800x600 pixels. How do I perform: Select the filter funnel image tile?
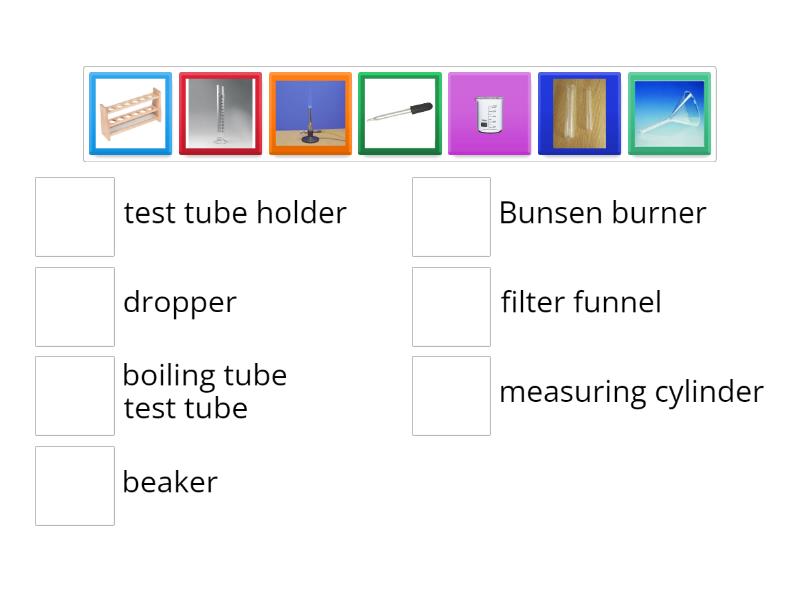point(668,113)
